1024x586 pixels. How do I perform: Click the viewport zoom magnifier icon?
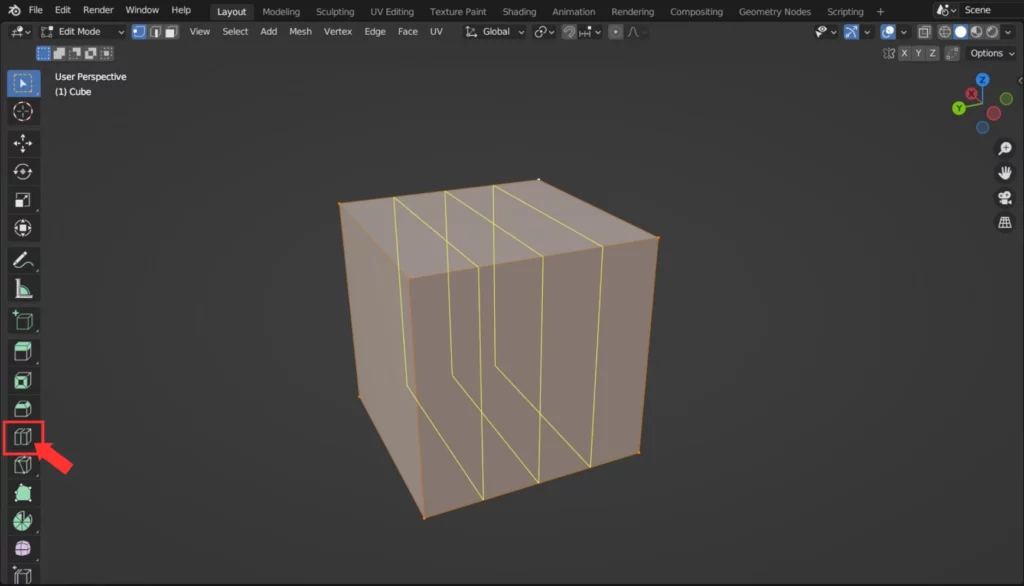click(x=1005, y=149)
